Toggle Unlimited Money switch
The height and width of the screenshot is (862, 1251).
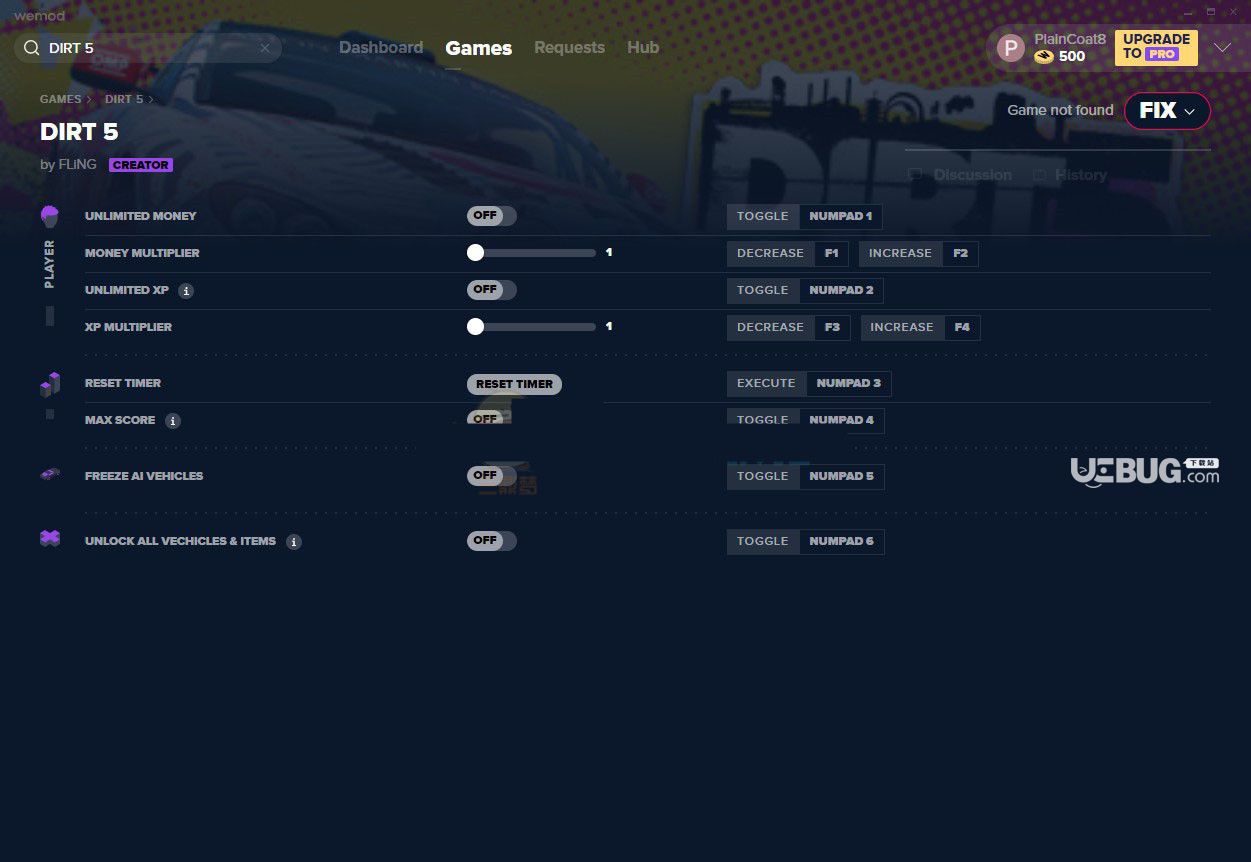point(492,216)
